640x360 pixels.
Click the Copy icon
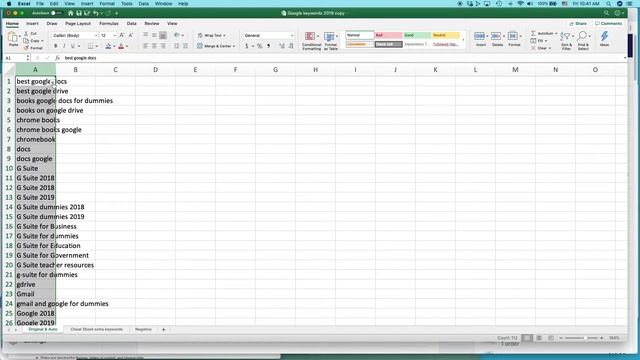click(26, 41)
